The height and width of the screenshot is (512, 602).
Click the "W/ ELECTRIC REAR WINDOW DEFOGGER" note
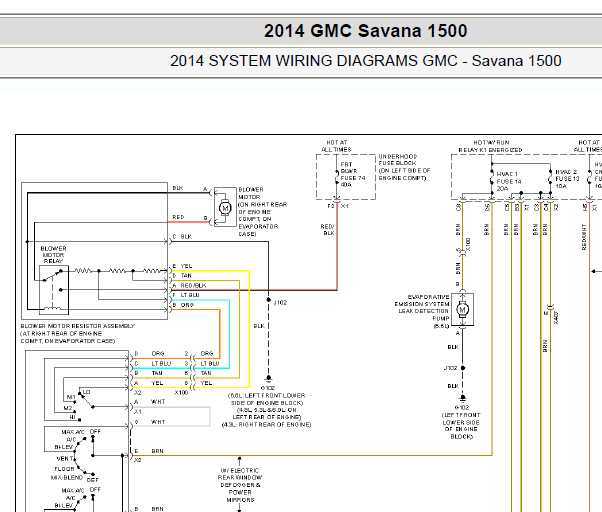pyautogui.click(x=240, y=485)
